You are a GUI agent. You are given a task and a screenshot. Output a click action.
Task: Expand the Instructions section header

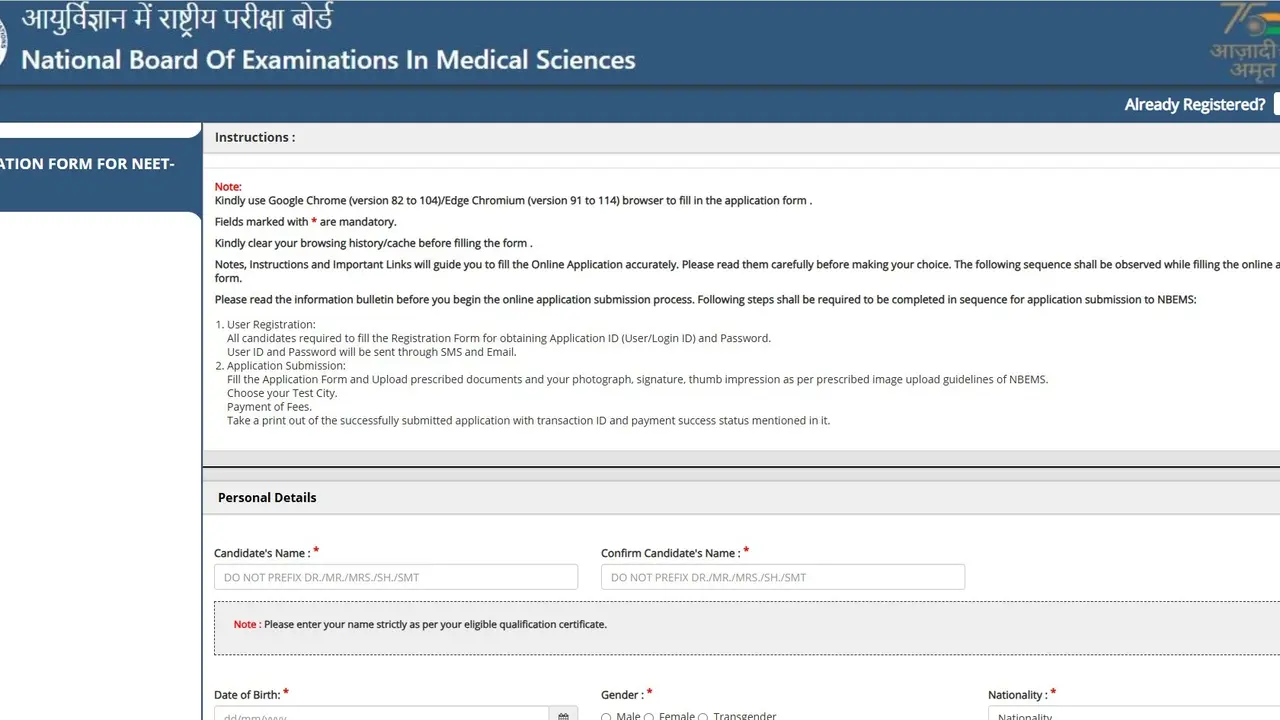coord(255,137)
